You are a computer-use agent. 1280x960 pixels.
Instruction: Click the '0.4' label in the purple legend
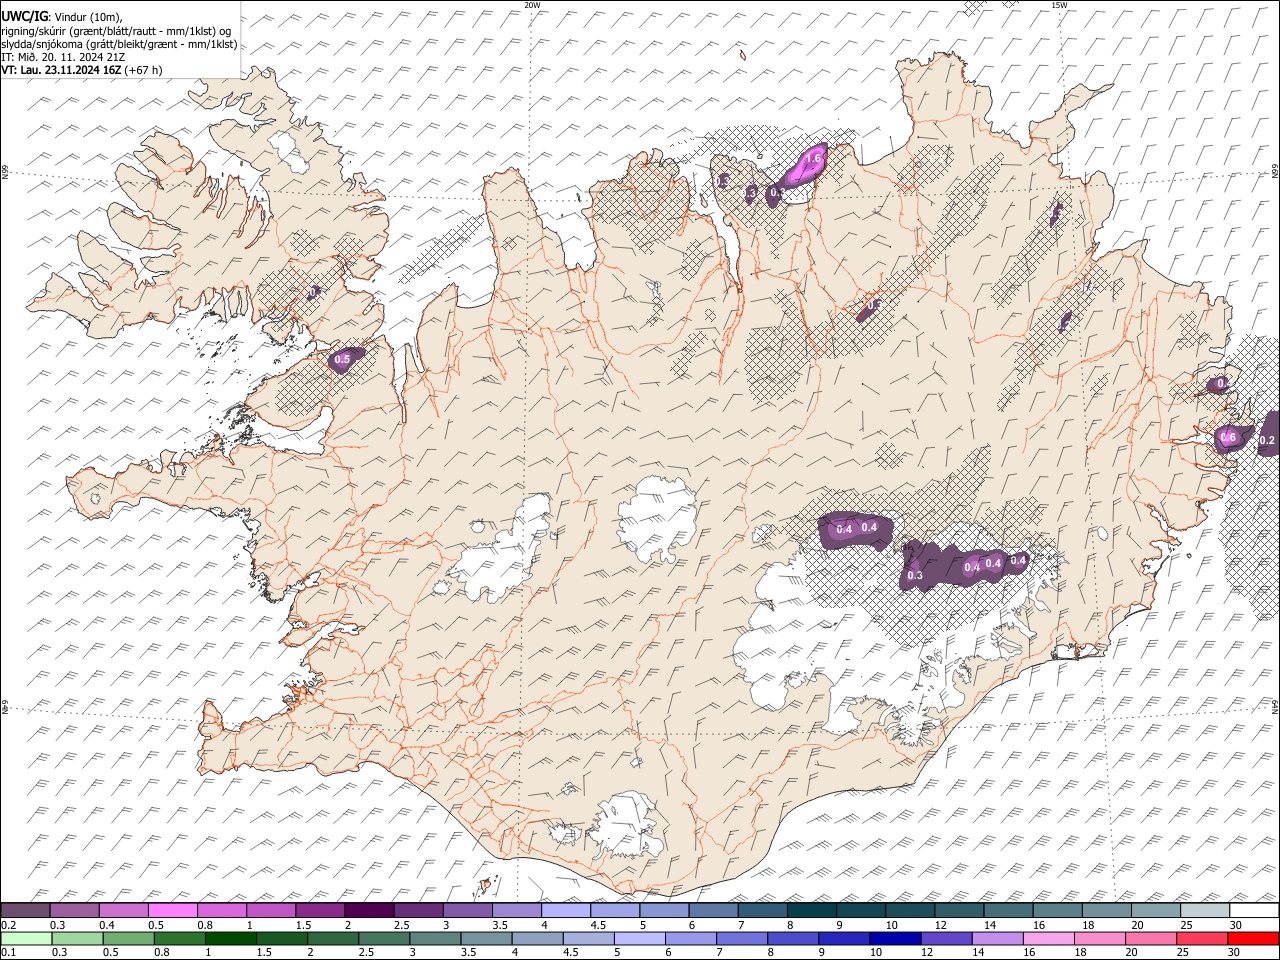107,925
